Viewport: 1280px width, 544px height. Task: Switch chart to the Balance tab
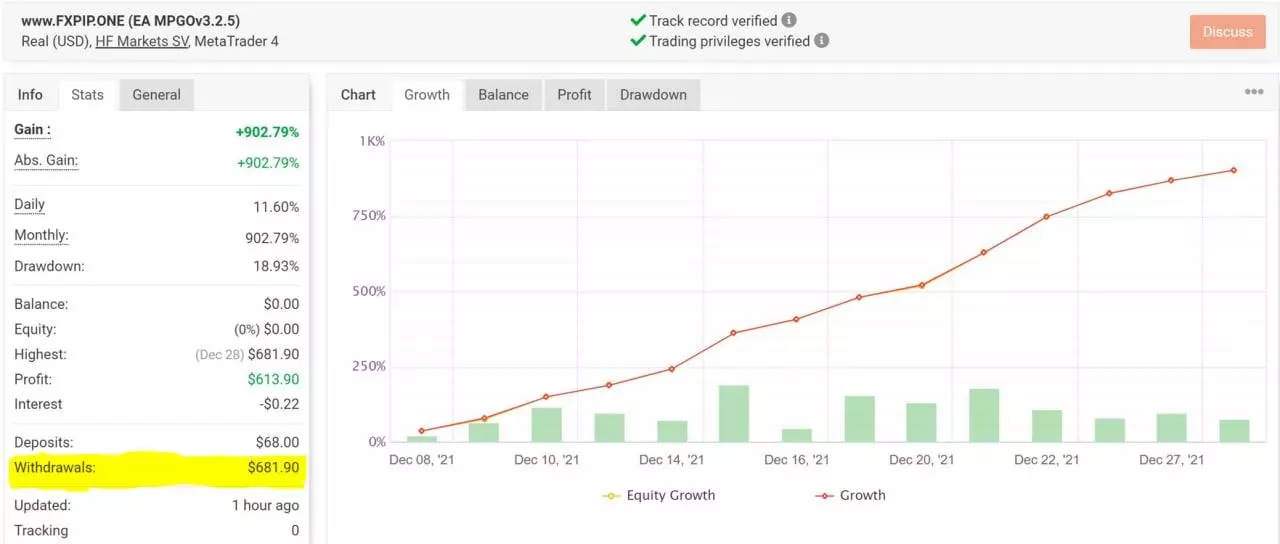503,95
